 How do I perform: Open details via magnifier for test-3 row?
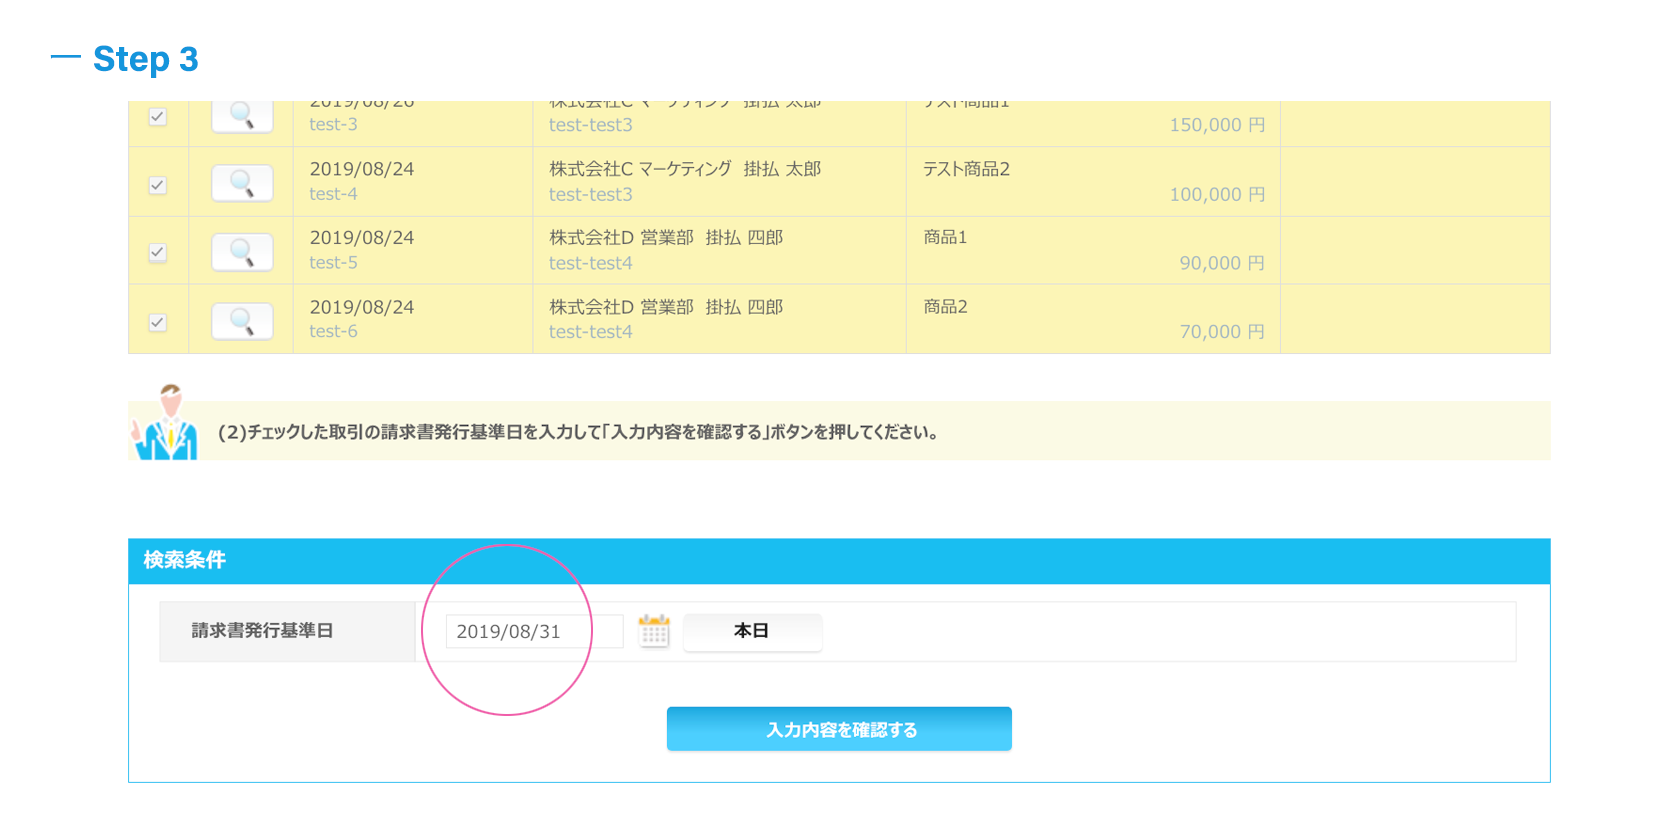(242, 116)
